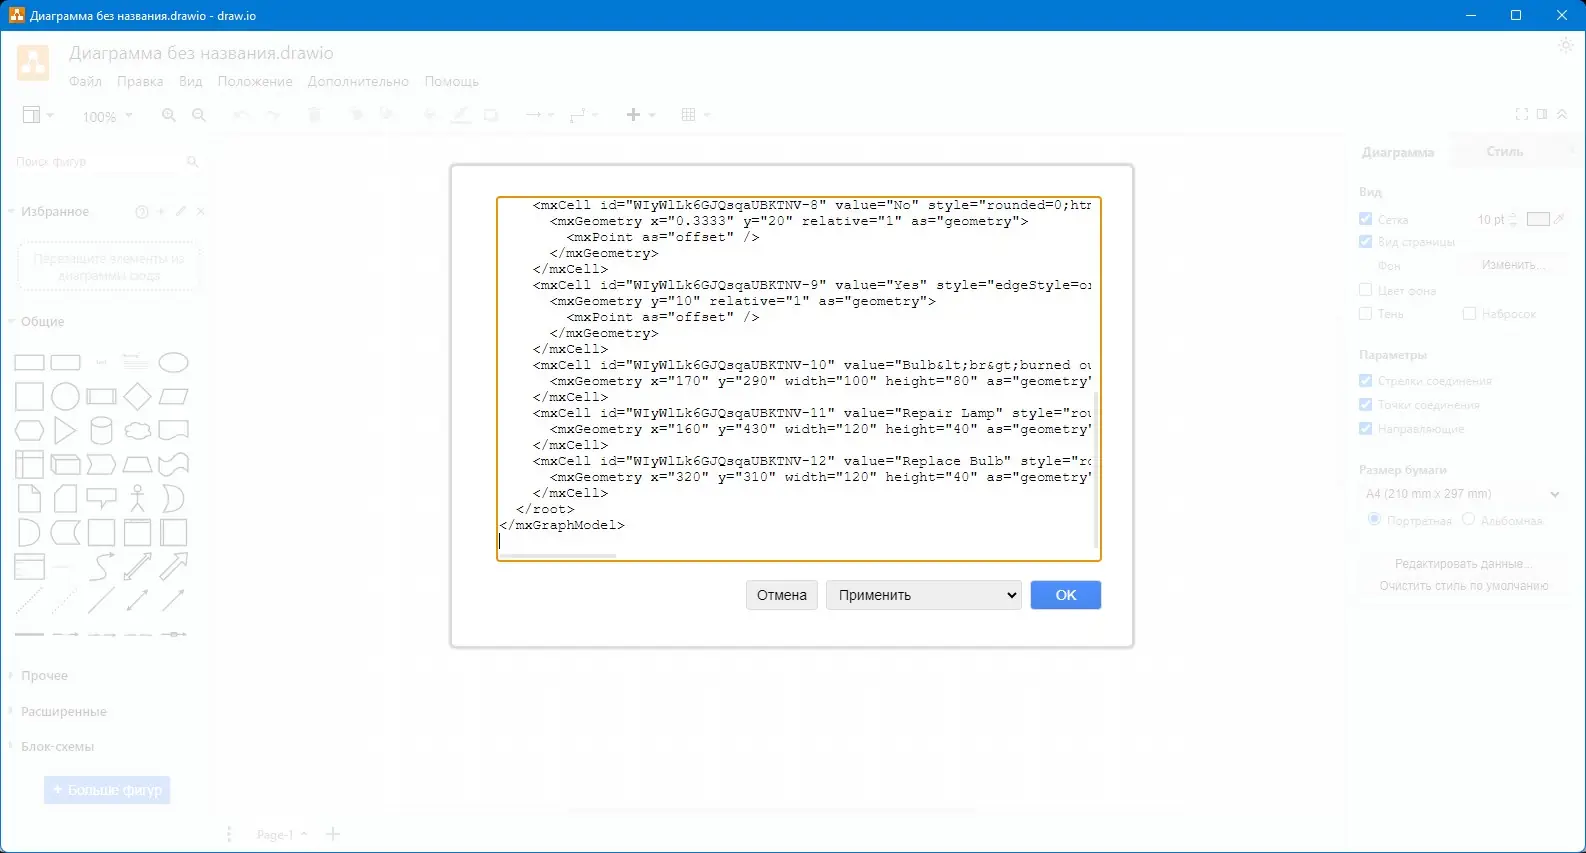Image resolution: width=1586 pixels, height=853 pixels.
Task: Select the diamond shape in Общие
Action: (x=137, y=397)
